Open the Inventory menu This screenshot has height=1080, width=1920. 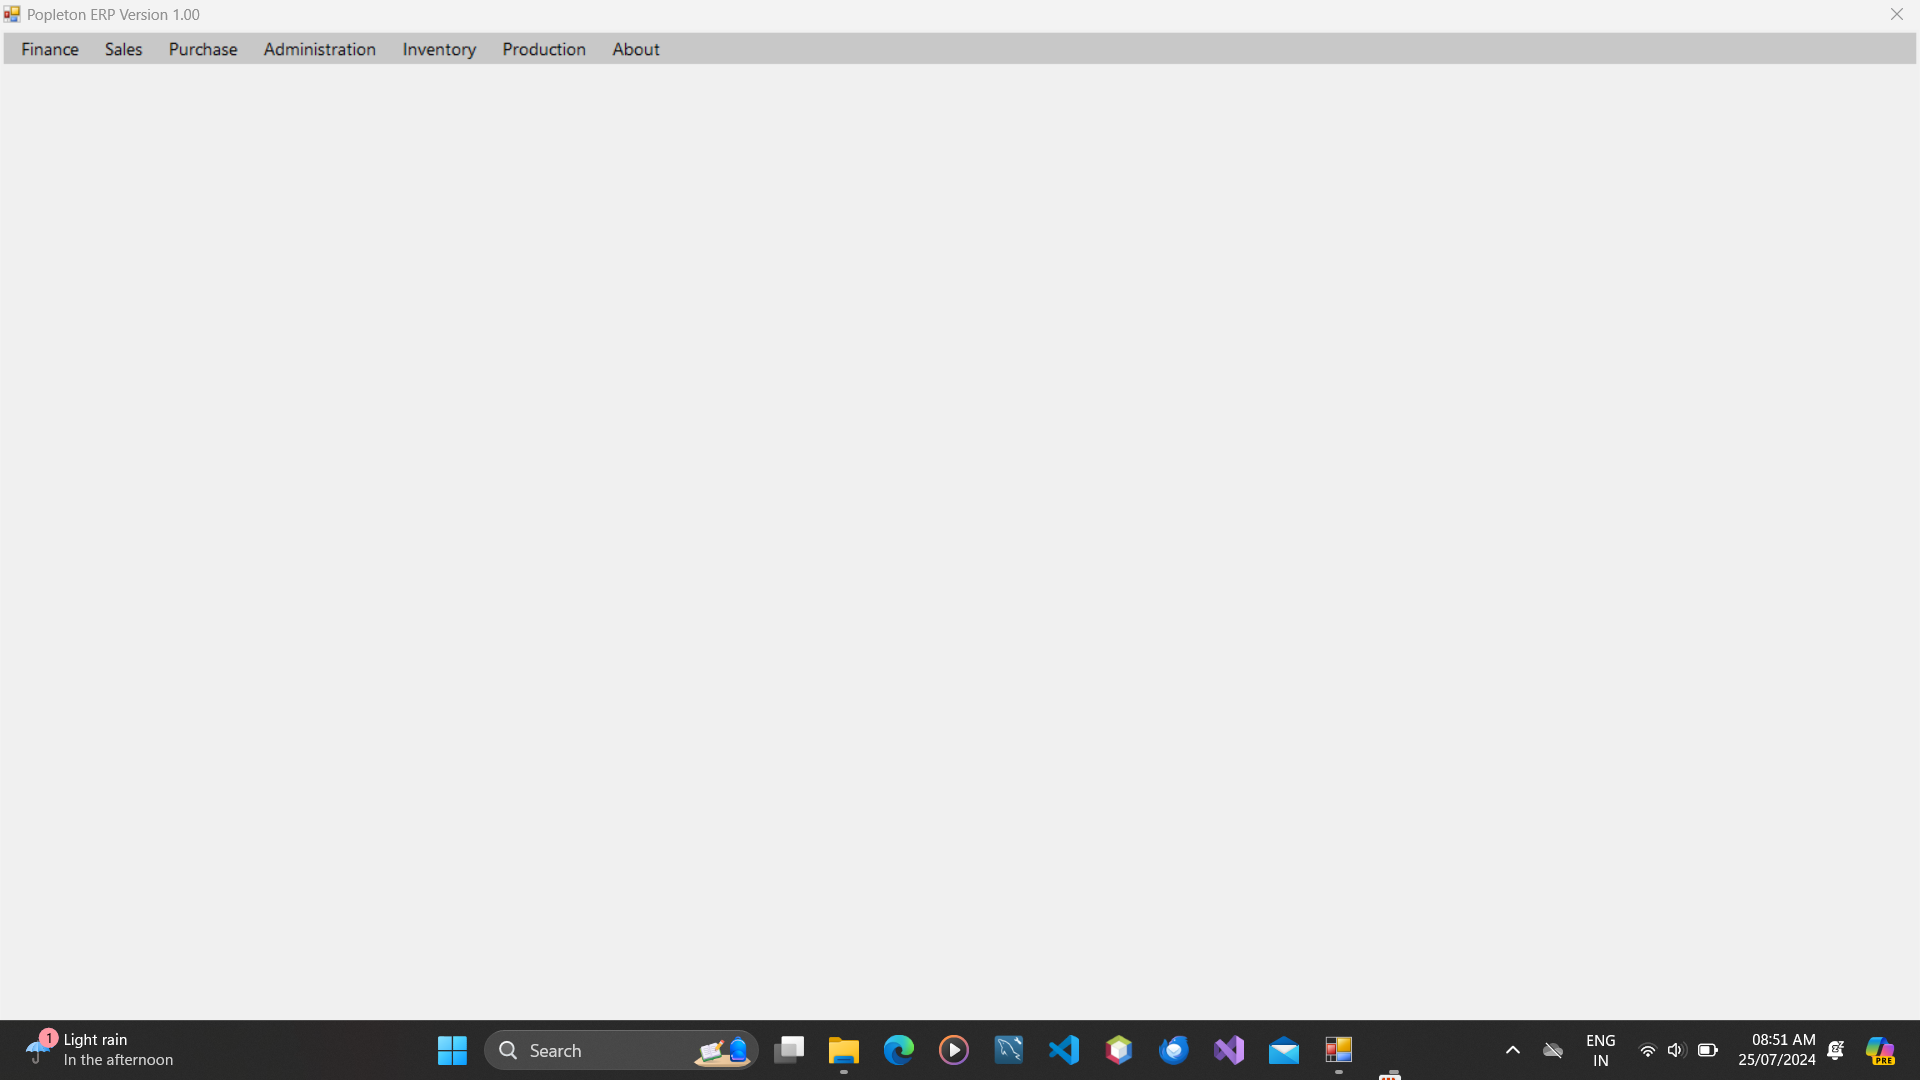(439, 49)
